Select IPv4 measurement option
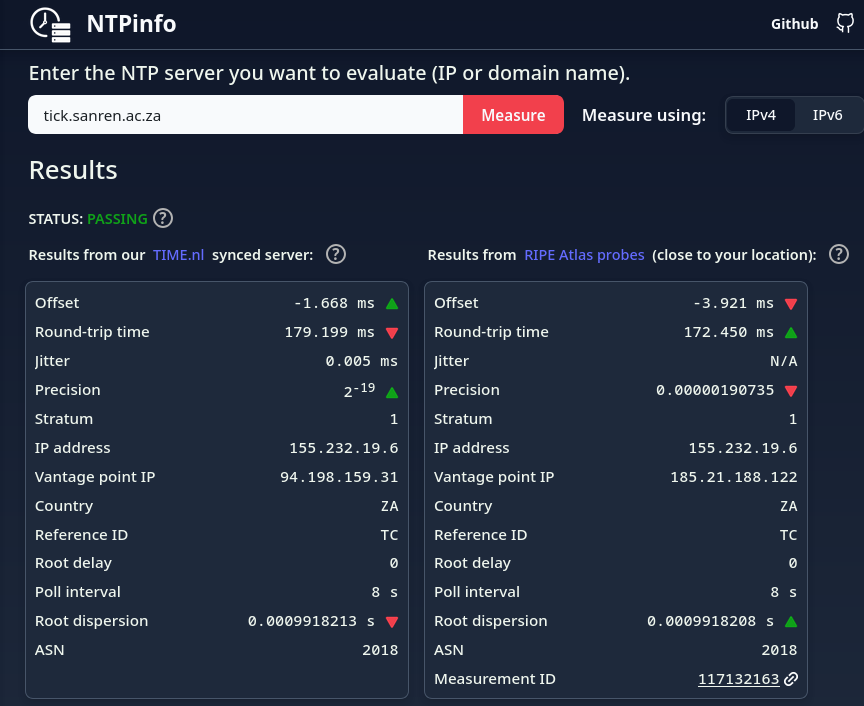Viewport: 864px width, 706px height. [760, 115]
